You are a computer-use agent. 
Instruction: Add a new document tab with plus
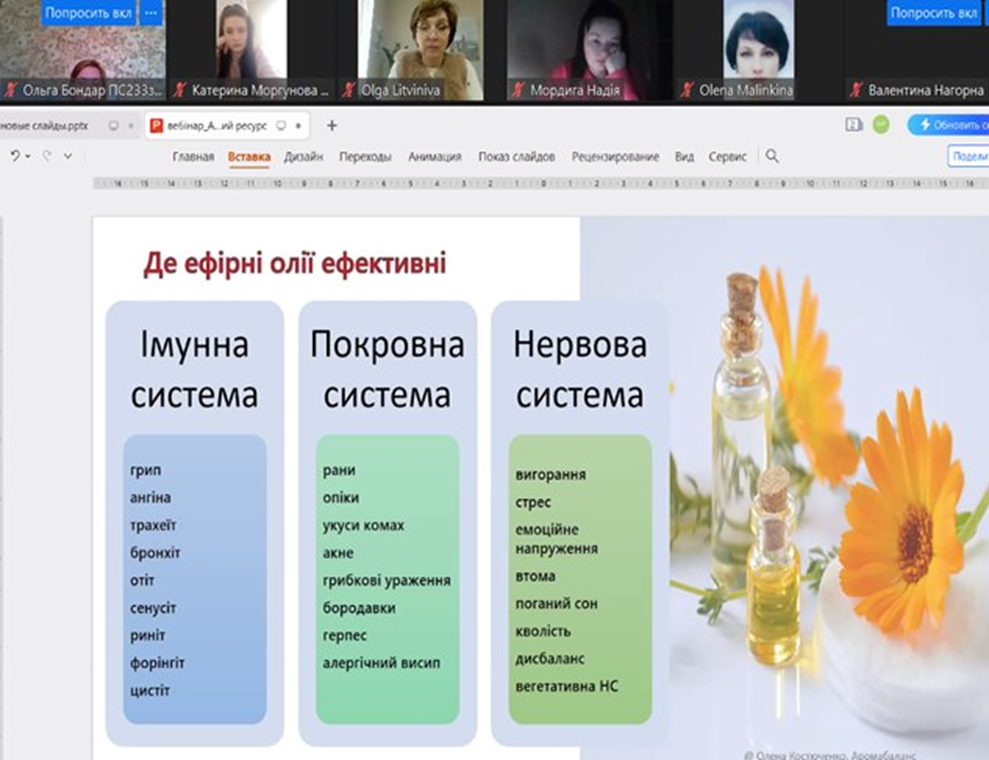(x=332, y=125)
